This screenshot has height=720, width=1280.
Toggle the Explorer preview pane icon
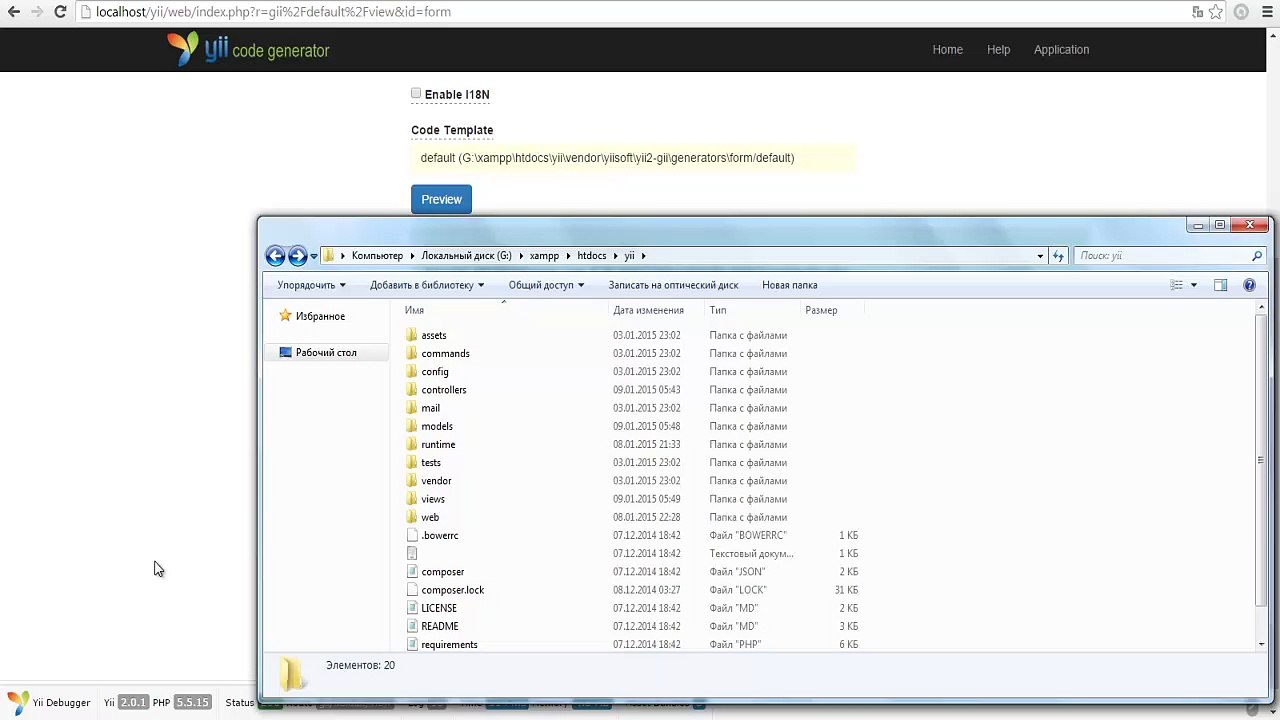pyautogui.click(x=1220, y=285)
